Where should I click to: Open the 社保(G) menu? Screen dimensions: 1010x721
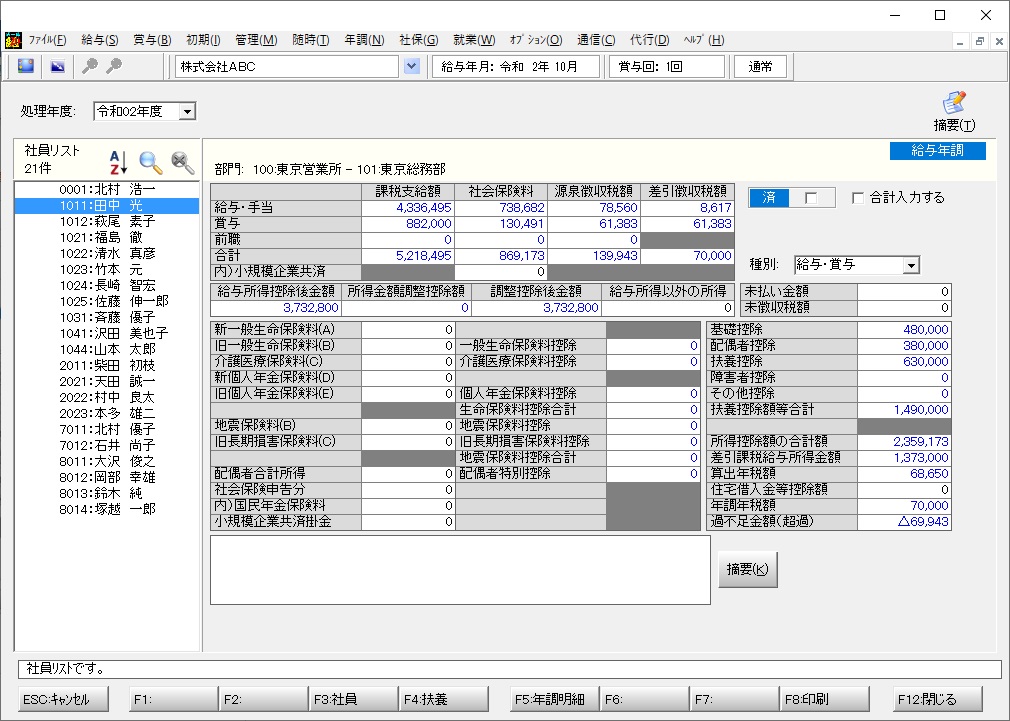coord(419,40)
